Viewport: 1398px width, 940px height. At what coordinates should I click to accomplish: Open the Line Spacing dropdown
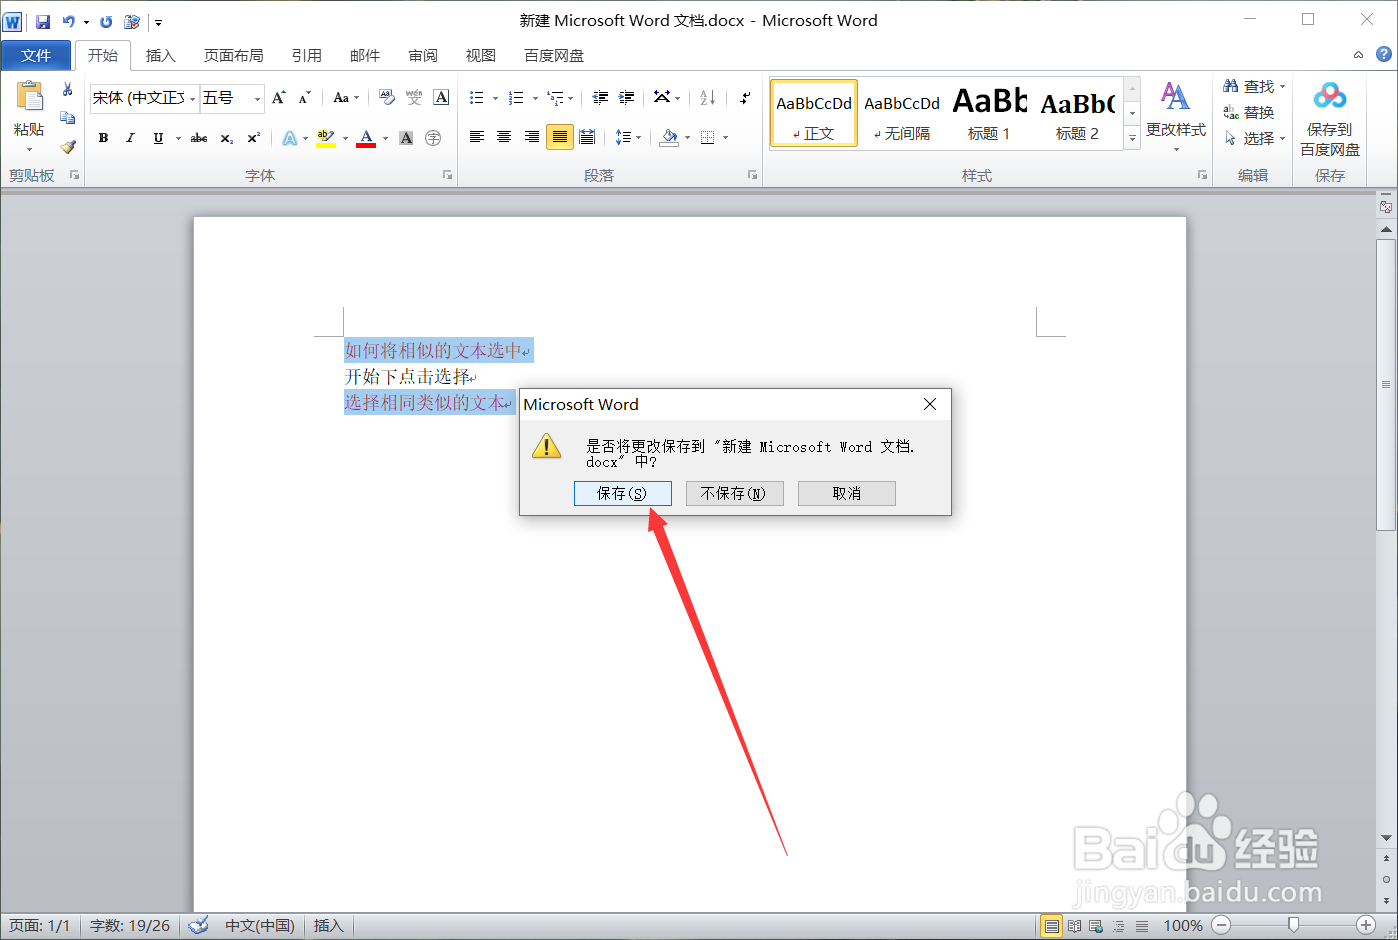(x=628, y=137)
